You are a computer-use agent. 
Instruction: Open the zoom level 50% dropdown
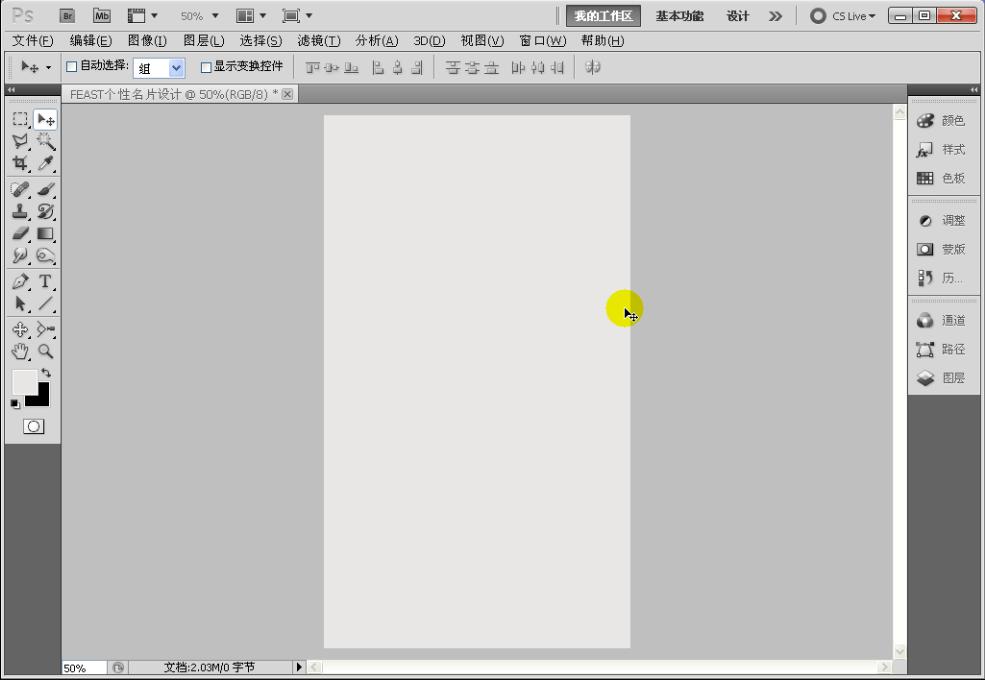(198, 15)
